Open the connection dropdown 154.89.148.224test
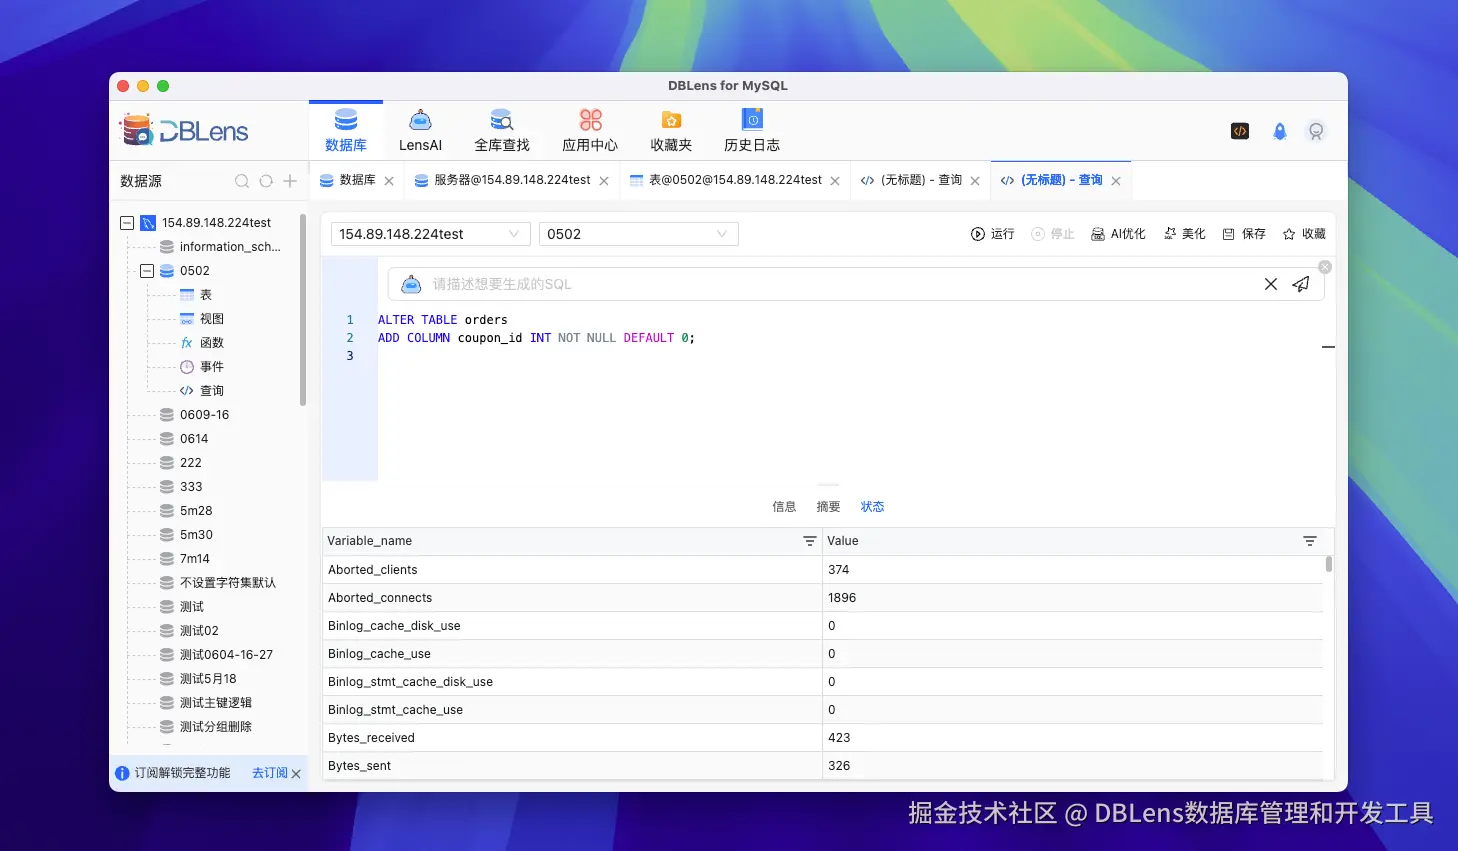This screenshot has width=1458, height=851. [x=431, y=234]
